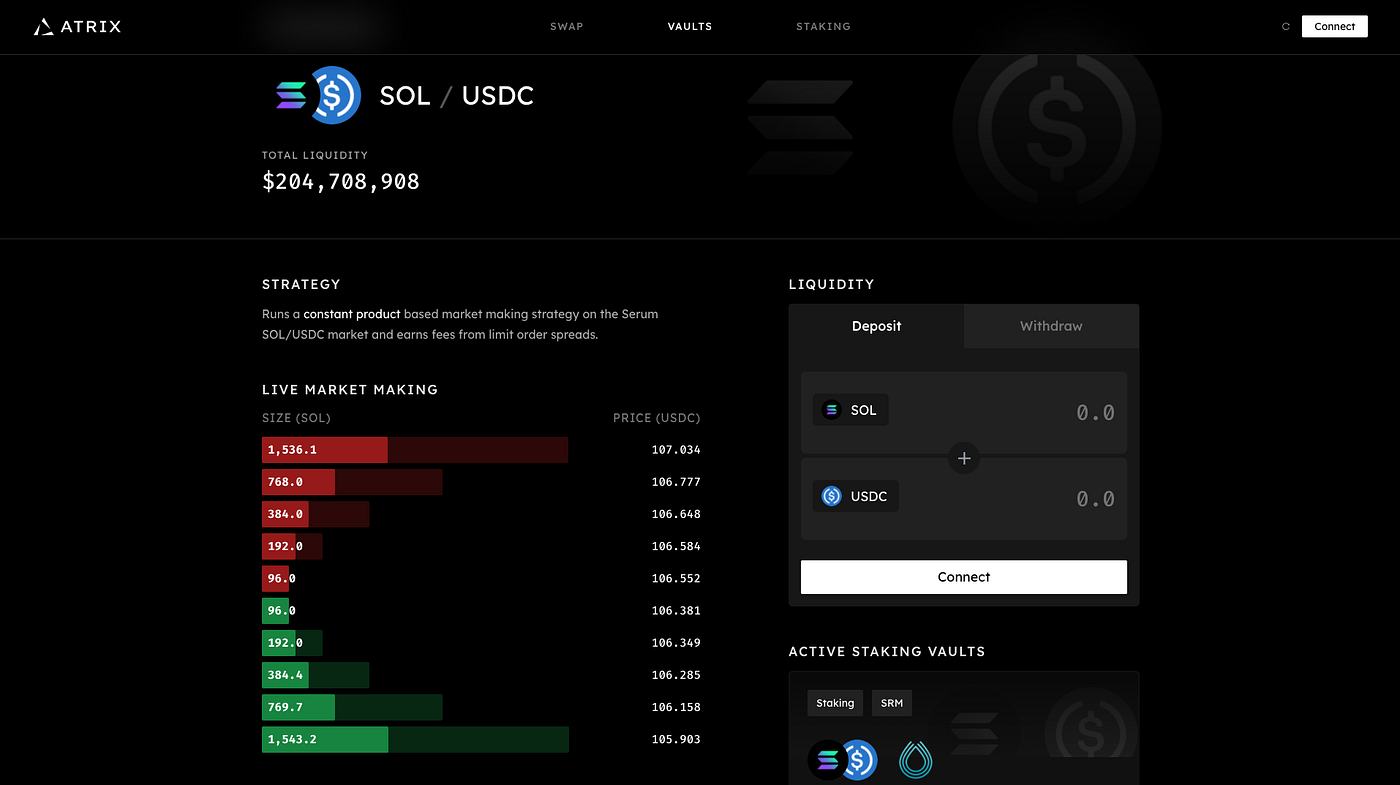Click the SRM tag in vault card
Image resolution: width=1400 pixels, height=785 pixels.
pyautogui.click(x=892, y=703)
